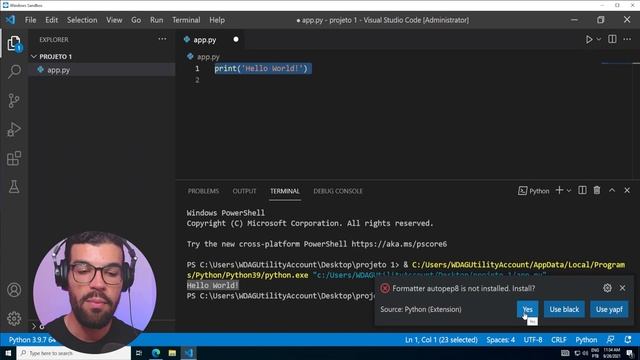Click line number 2 in editor gutter

point(197,80)
